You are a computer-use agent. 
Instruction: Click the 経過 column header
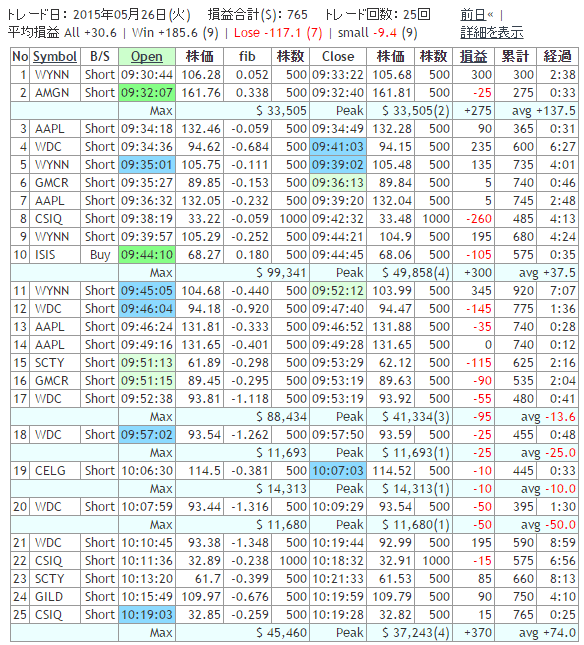click(557, 56)
